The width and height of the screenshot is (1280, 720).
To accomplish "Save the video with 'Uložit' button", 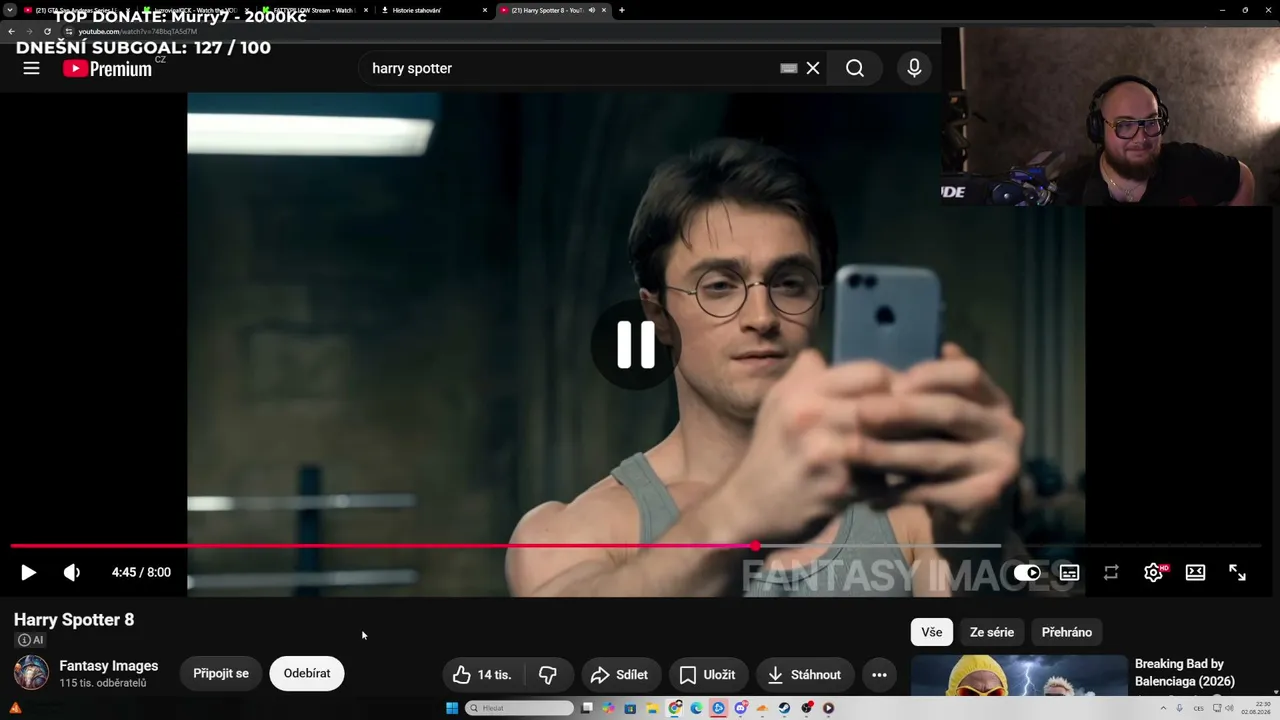I will click(x=708, y=675).
